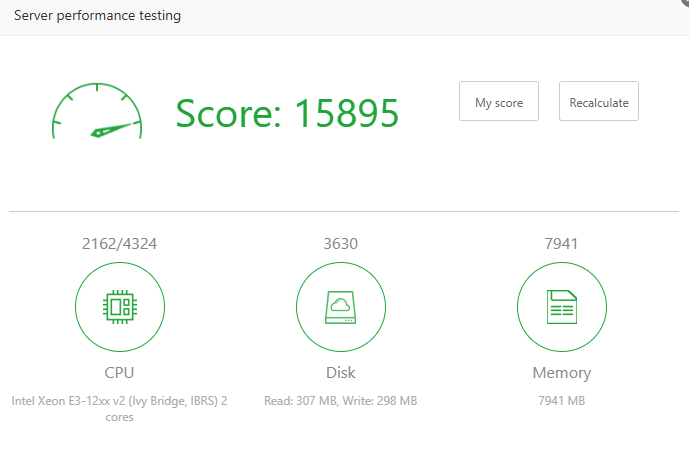
Task: Click the gauge needle pointer
Action: 113,129
